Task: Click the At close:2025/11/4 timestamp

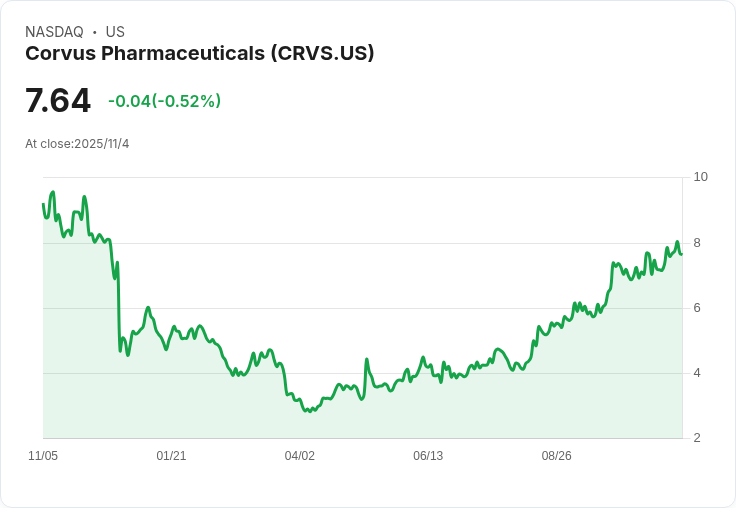Action: pyautogui.click(x=77, y=144)
